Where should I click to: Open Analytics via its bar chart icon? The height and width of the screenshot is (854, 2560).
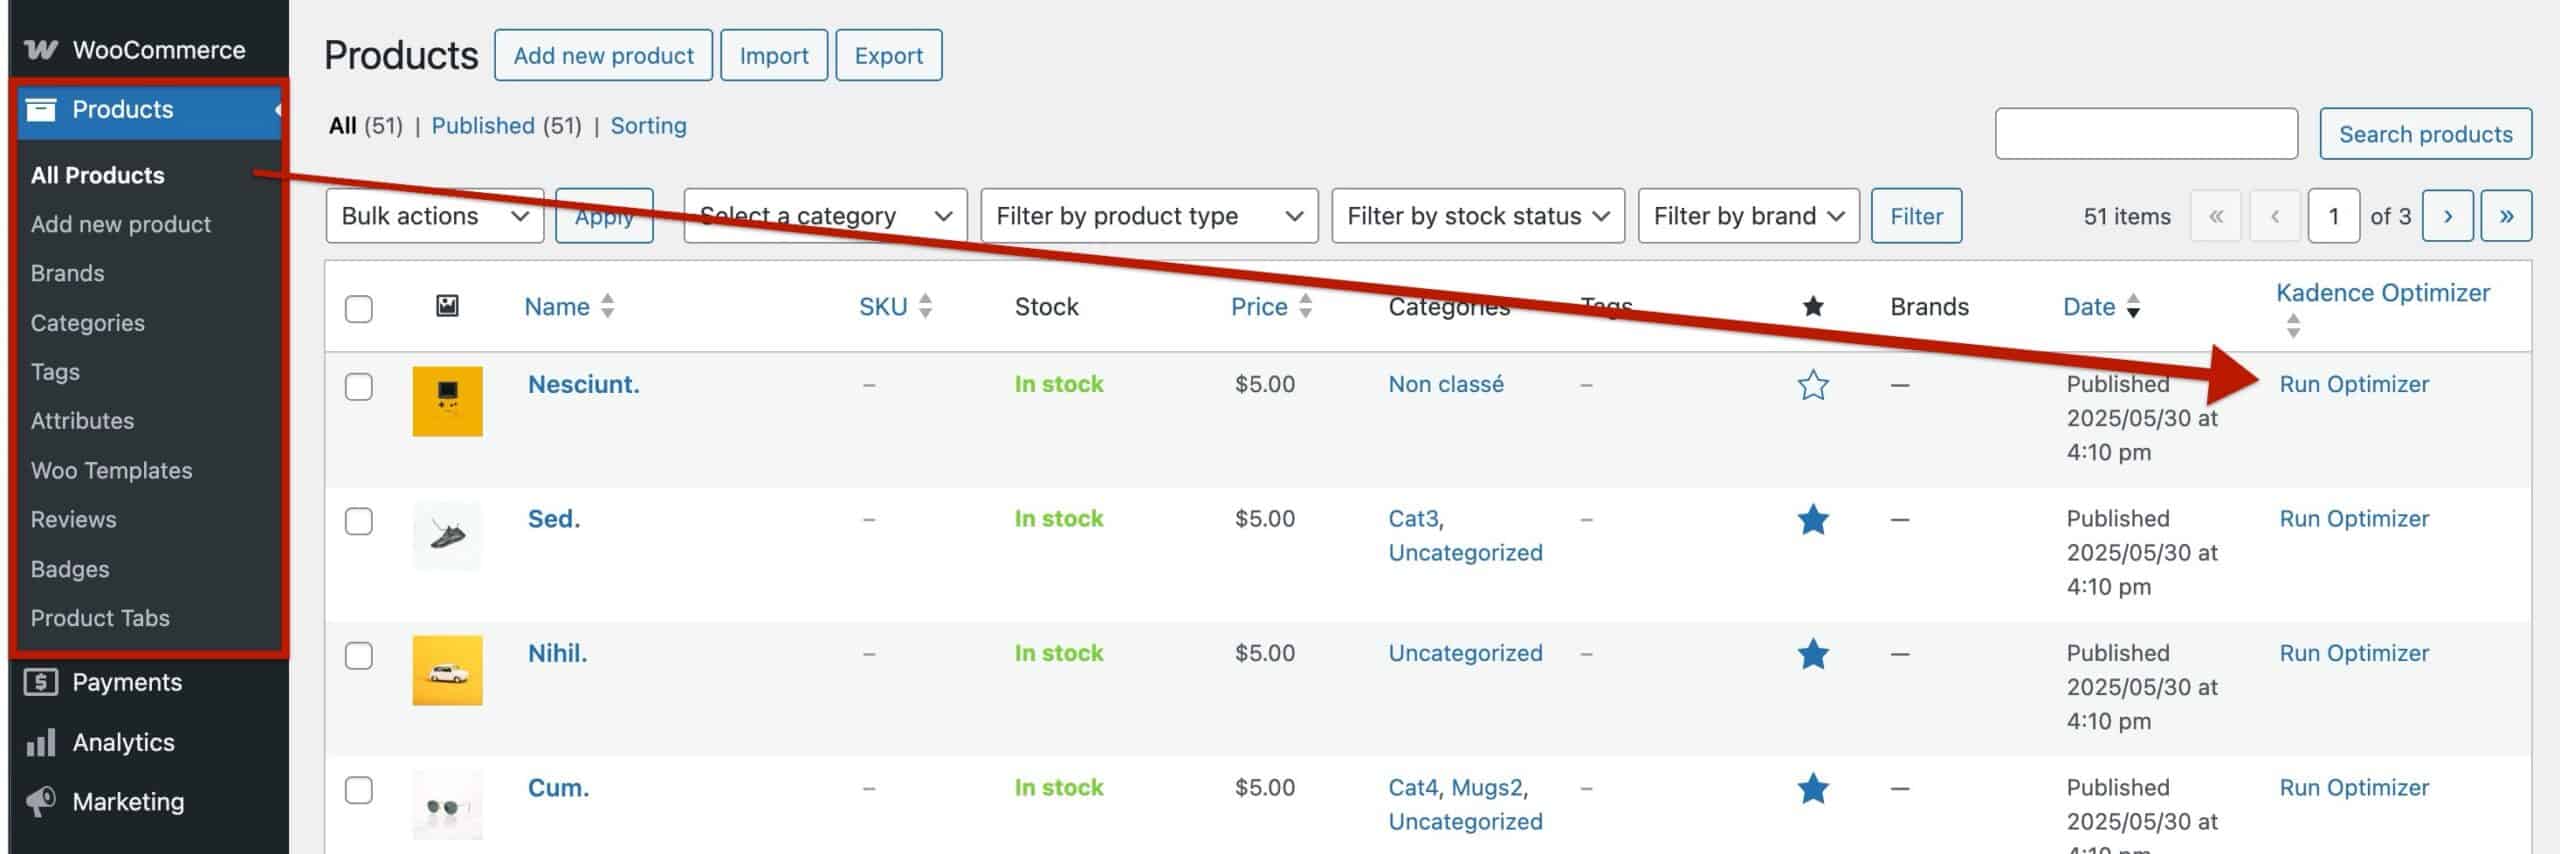coord(41,743)
